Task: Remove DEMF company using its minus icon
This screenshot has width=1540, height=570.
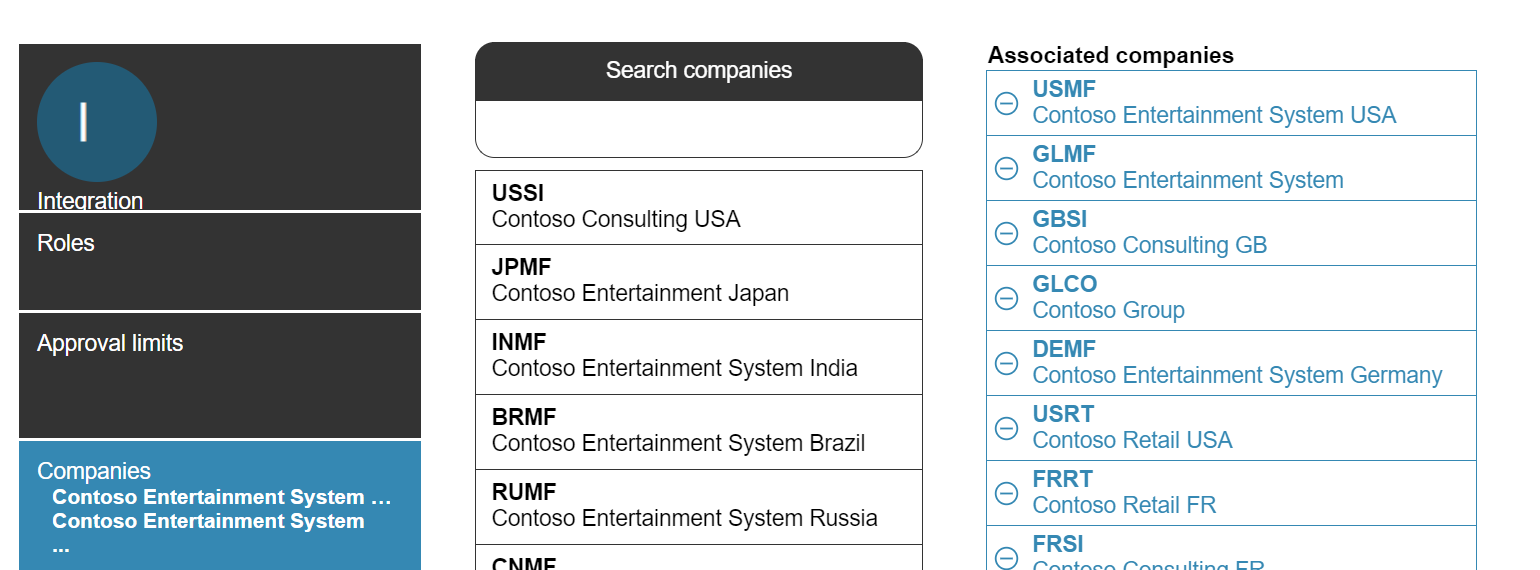Action: [1007, 363]
